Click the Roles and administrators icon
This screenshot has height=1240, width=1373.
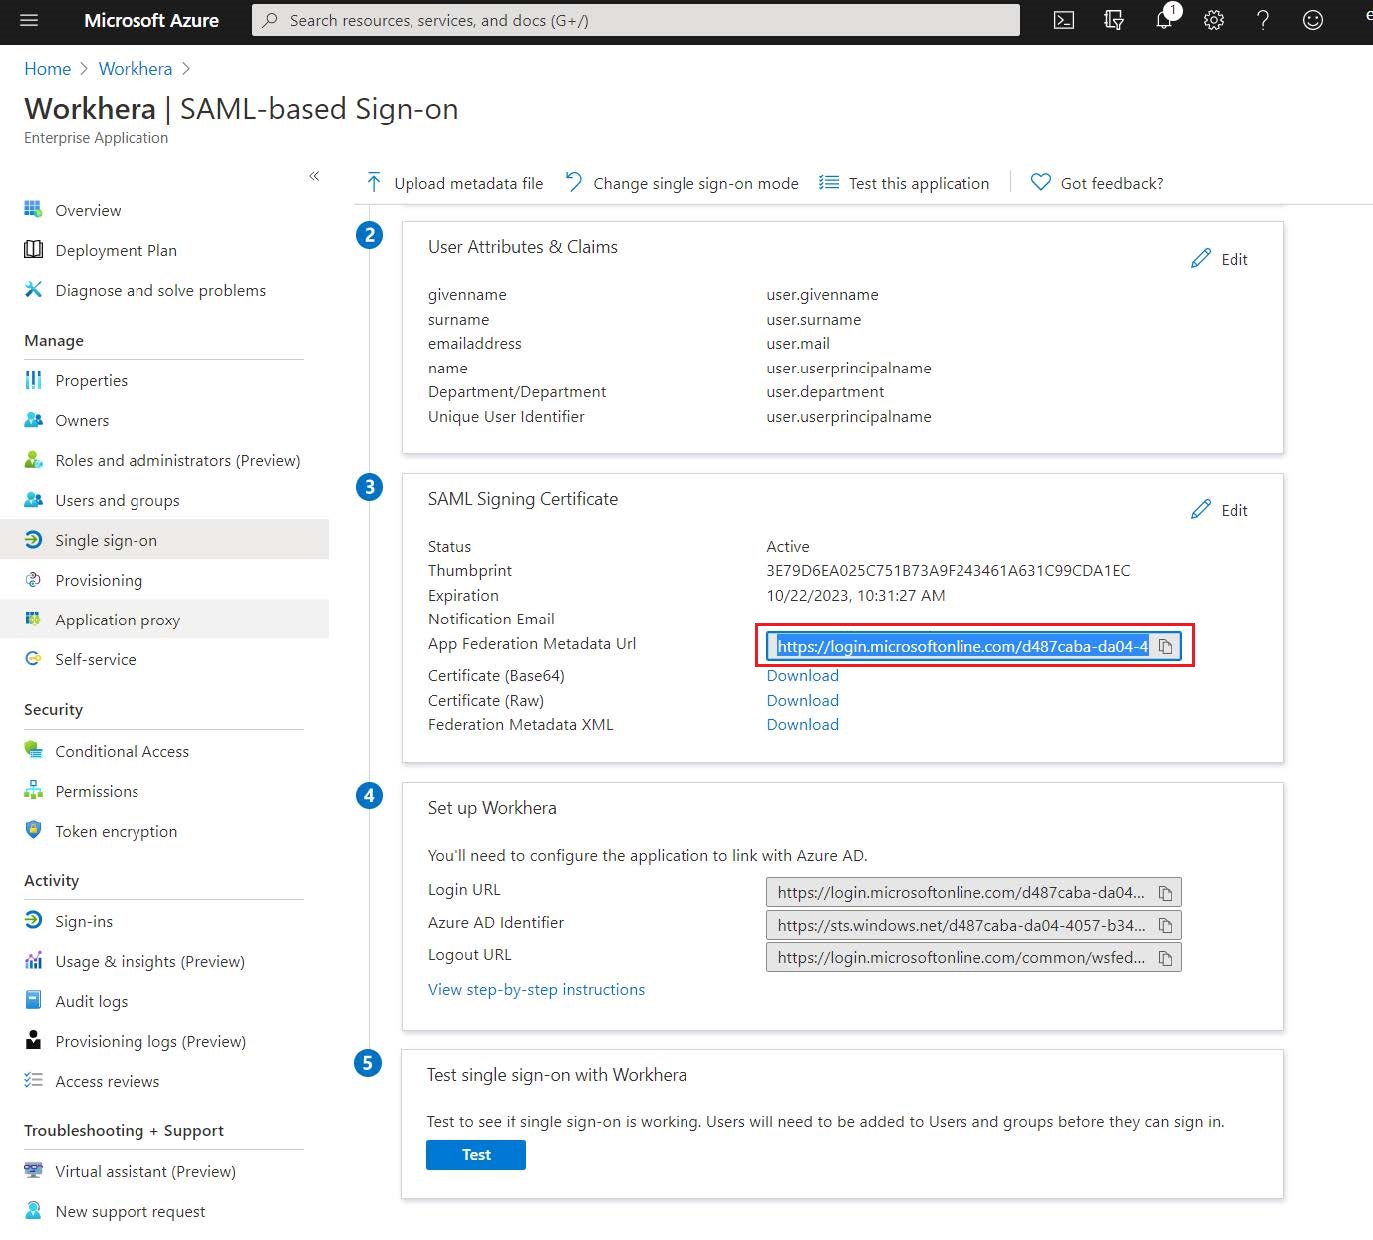coord(33,460)
